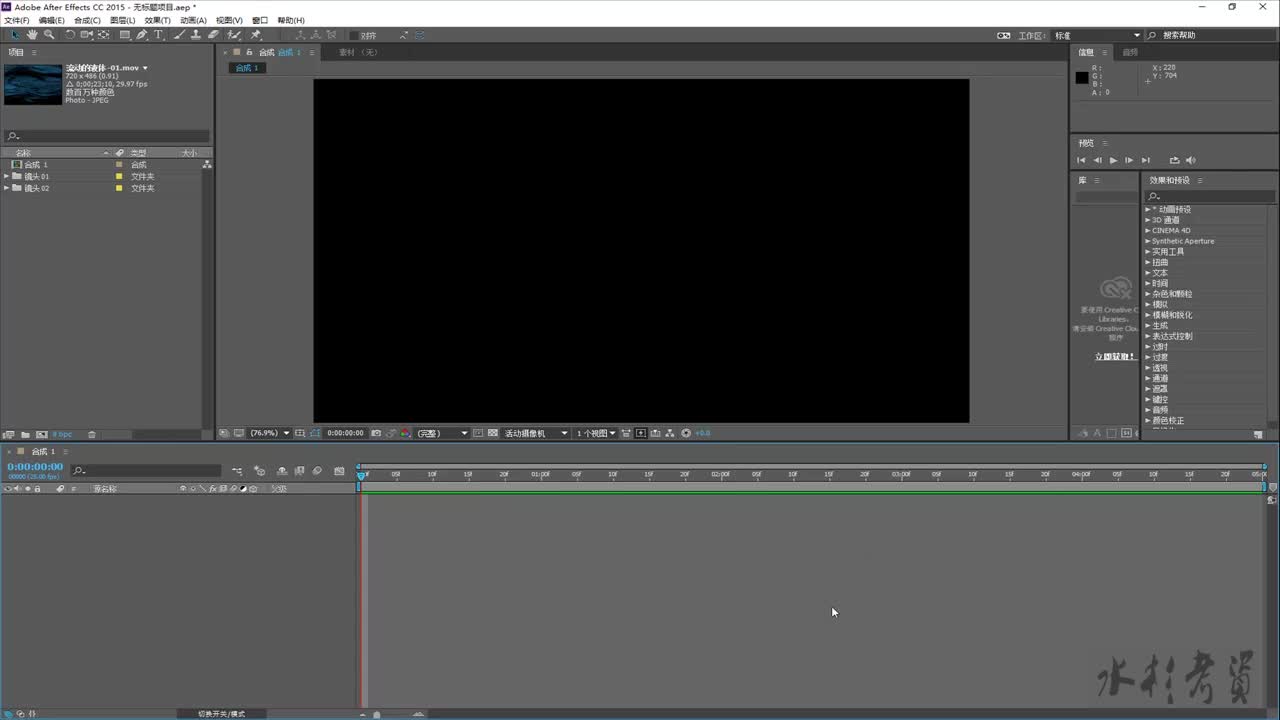
Task: Toggle the snapping (对齐) checkbox
Action: click(x=354, y=35)
